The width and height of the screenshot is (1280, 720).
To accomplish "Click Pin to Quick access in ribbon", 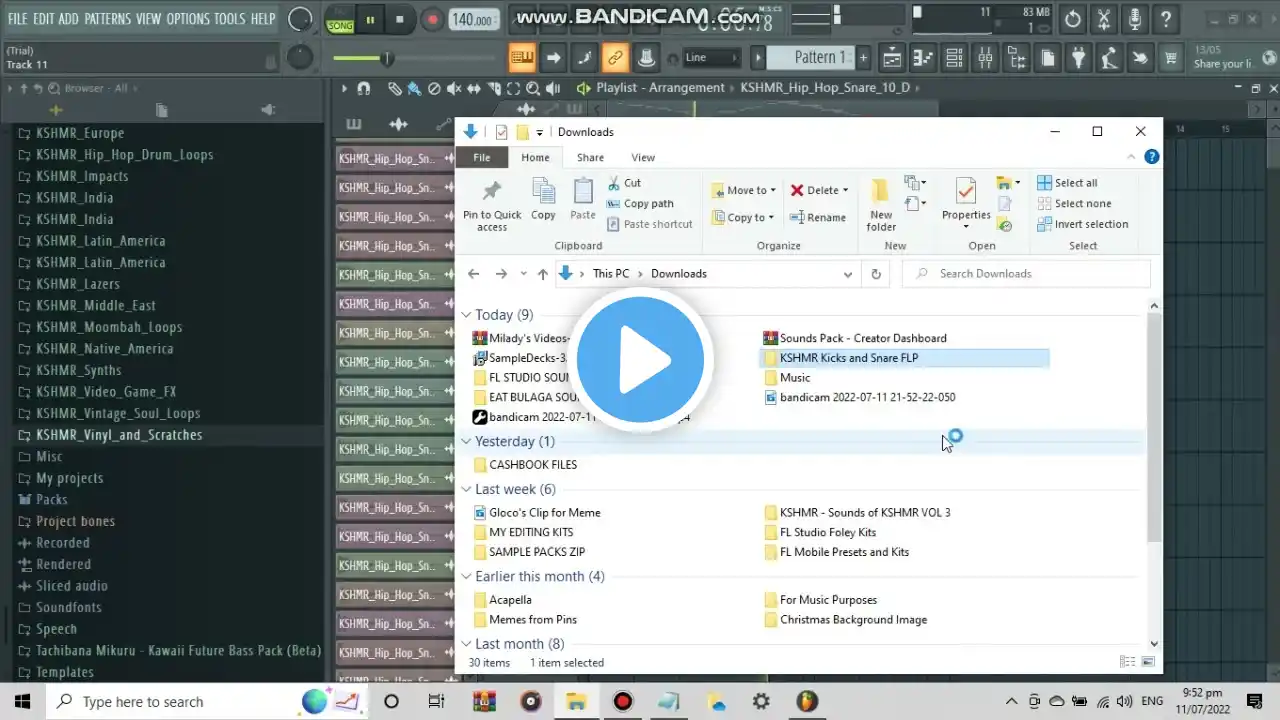I will (492, 205).
